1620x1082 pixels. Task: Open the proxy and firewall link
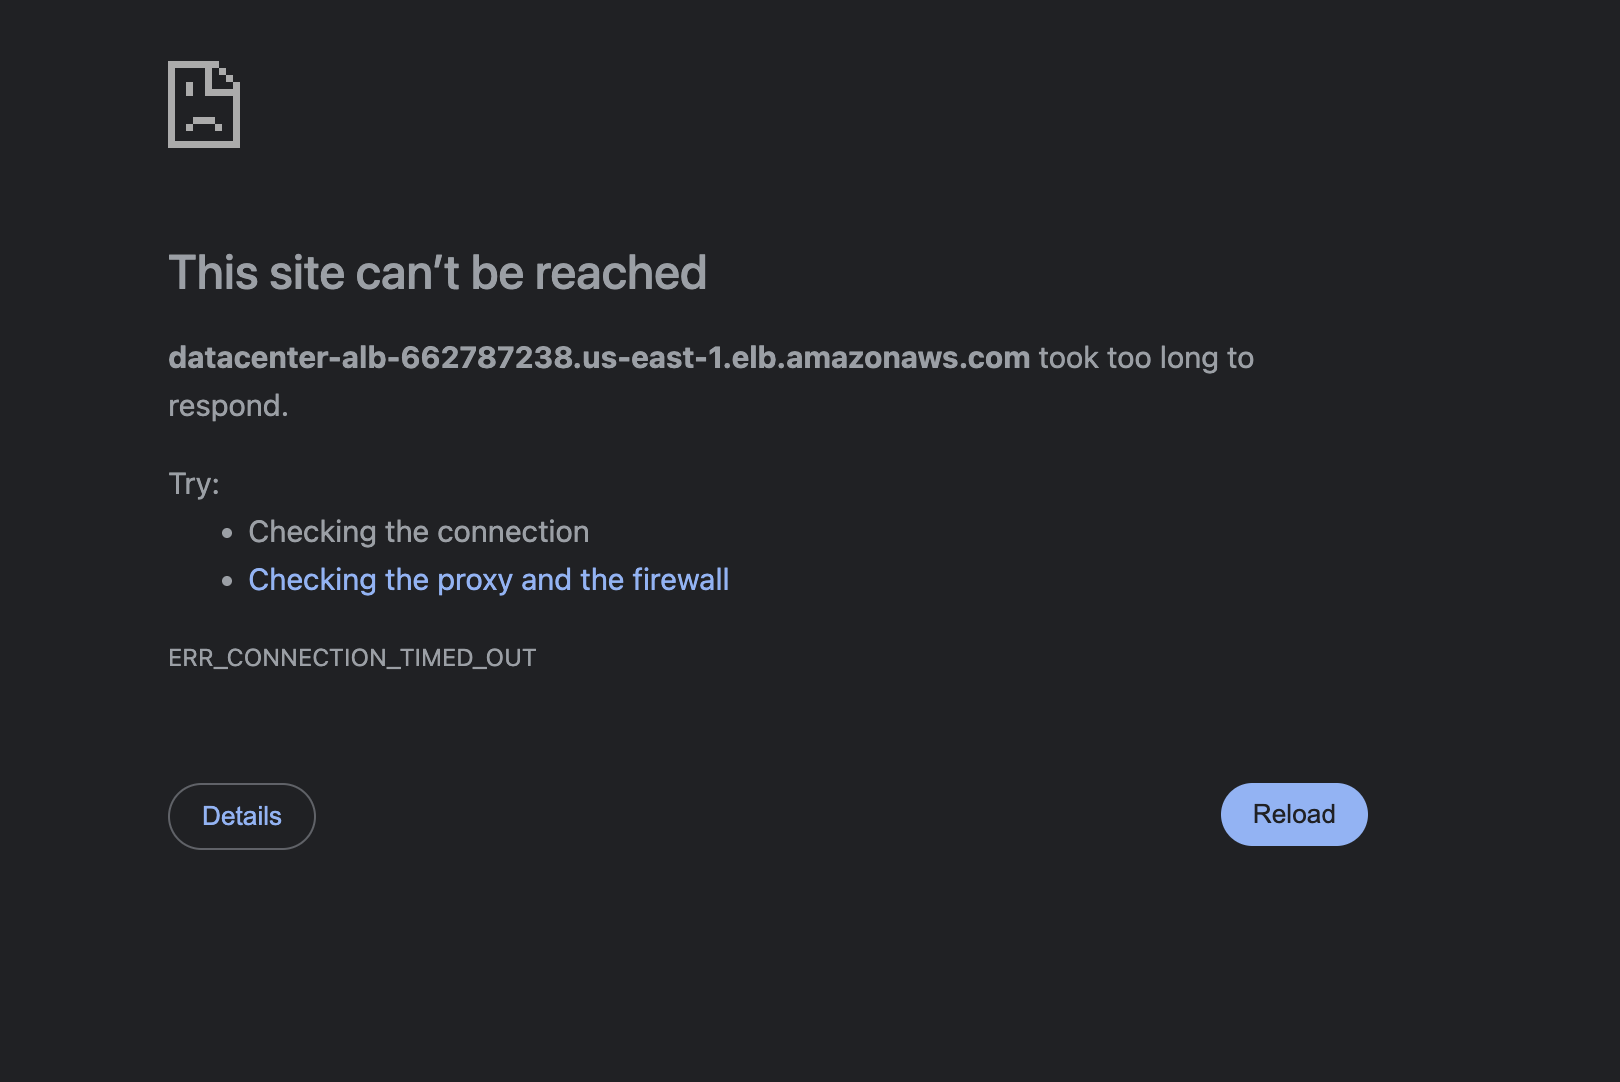[488, 580]
